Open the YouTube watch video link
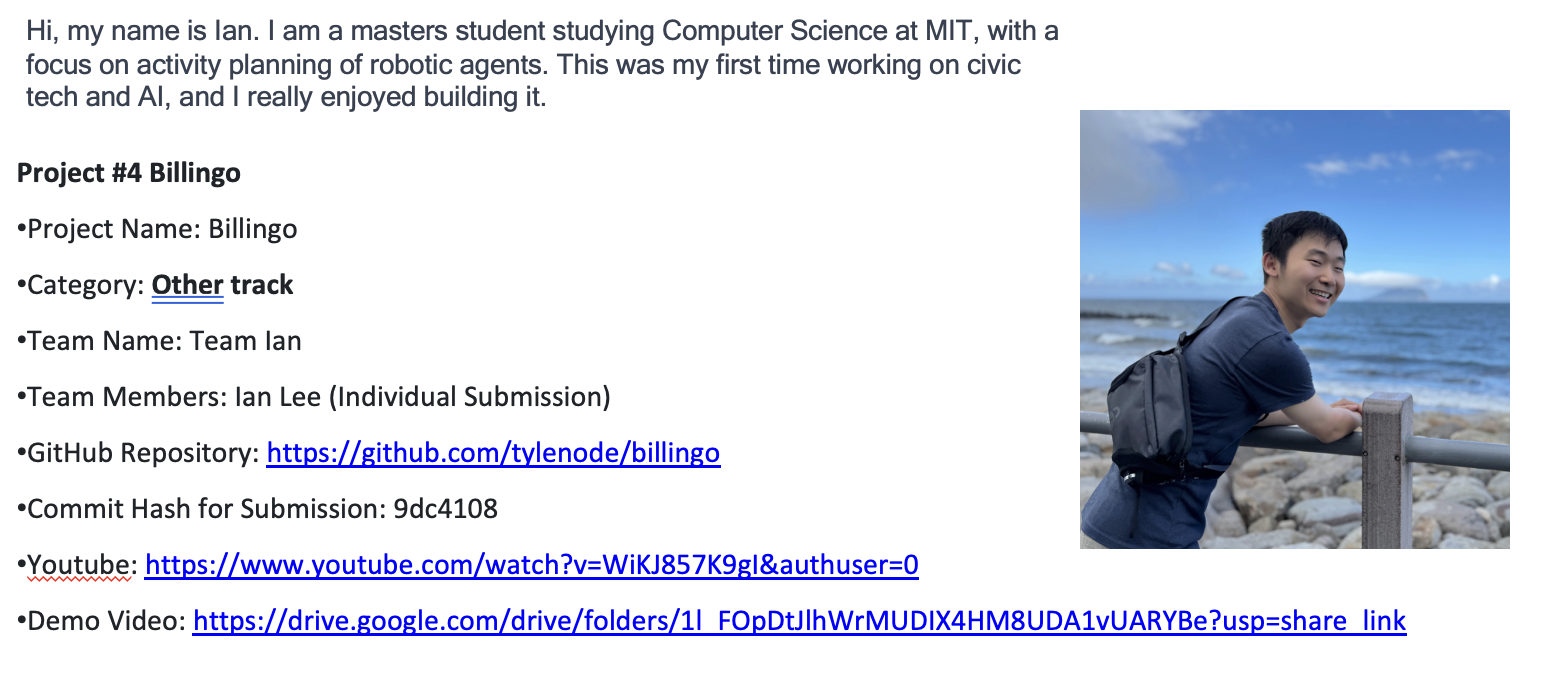Screen dimensions: 1546x686 coord(531,565)
